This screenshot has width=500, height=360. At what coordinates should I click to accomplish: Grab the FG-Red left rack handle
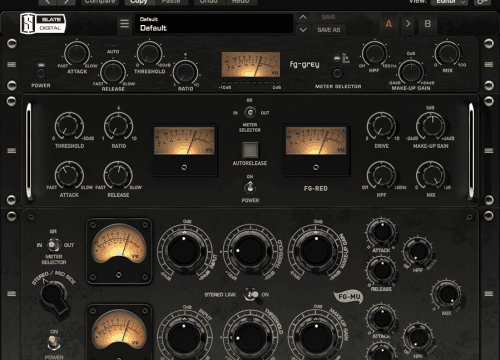tap(12, 151)
